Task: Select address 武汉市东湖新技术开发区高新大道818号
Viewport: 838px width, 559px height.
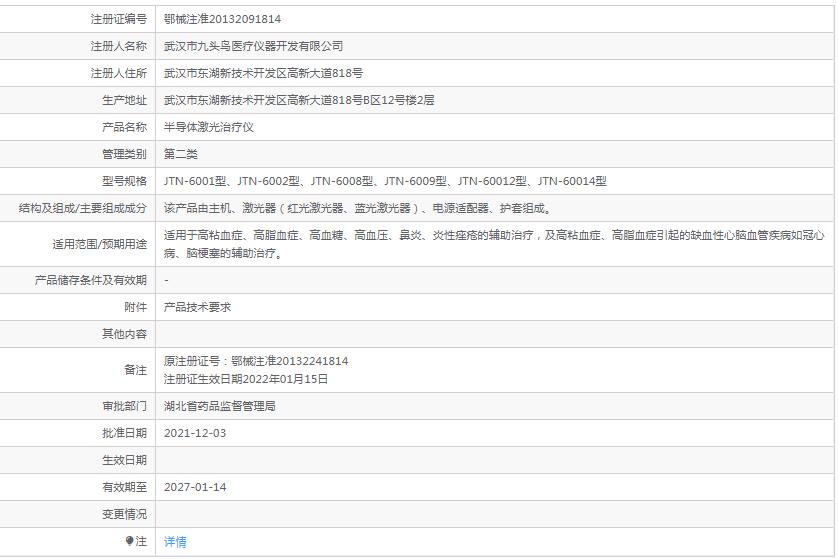Action: click(263, 73)
